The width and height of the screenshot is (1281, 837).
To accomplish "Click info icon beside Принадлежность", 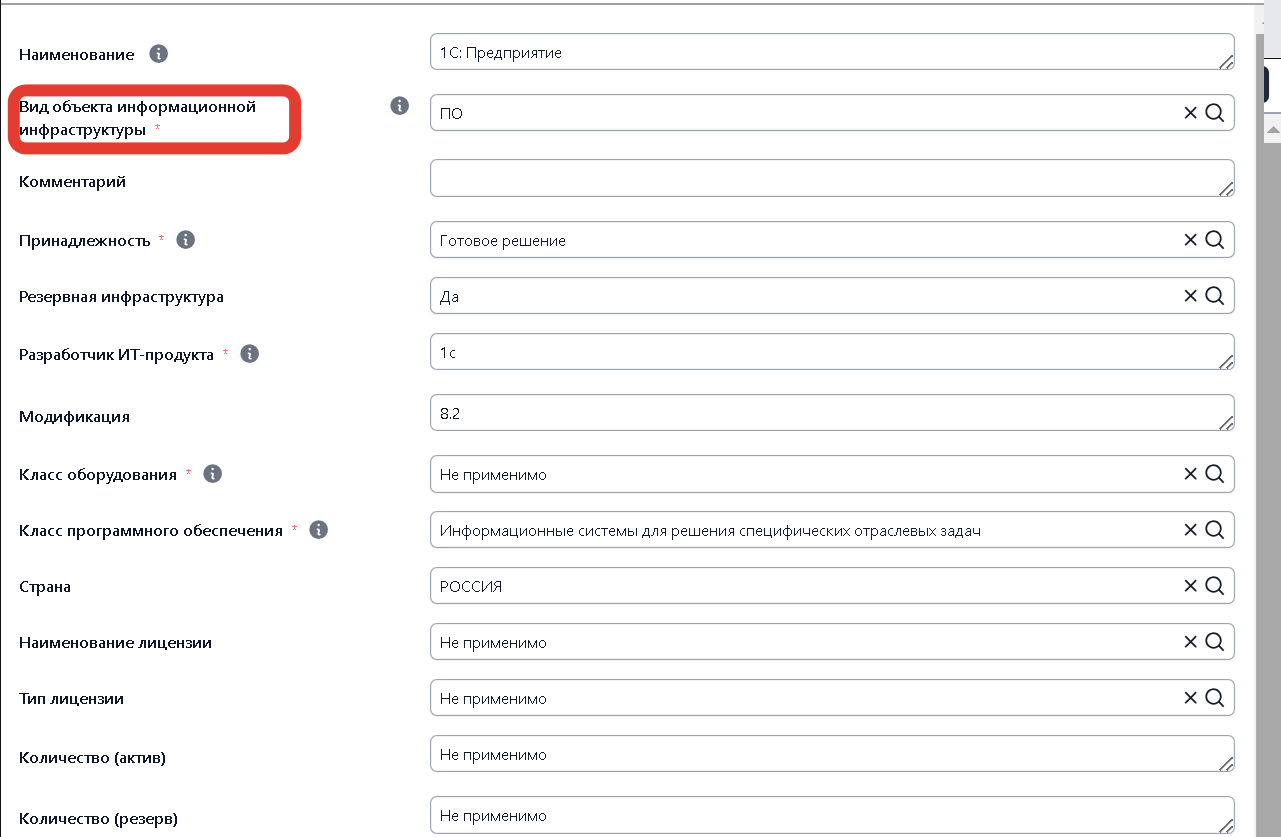I will click(186, 240).
